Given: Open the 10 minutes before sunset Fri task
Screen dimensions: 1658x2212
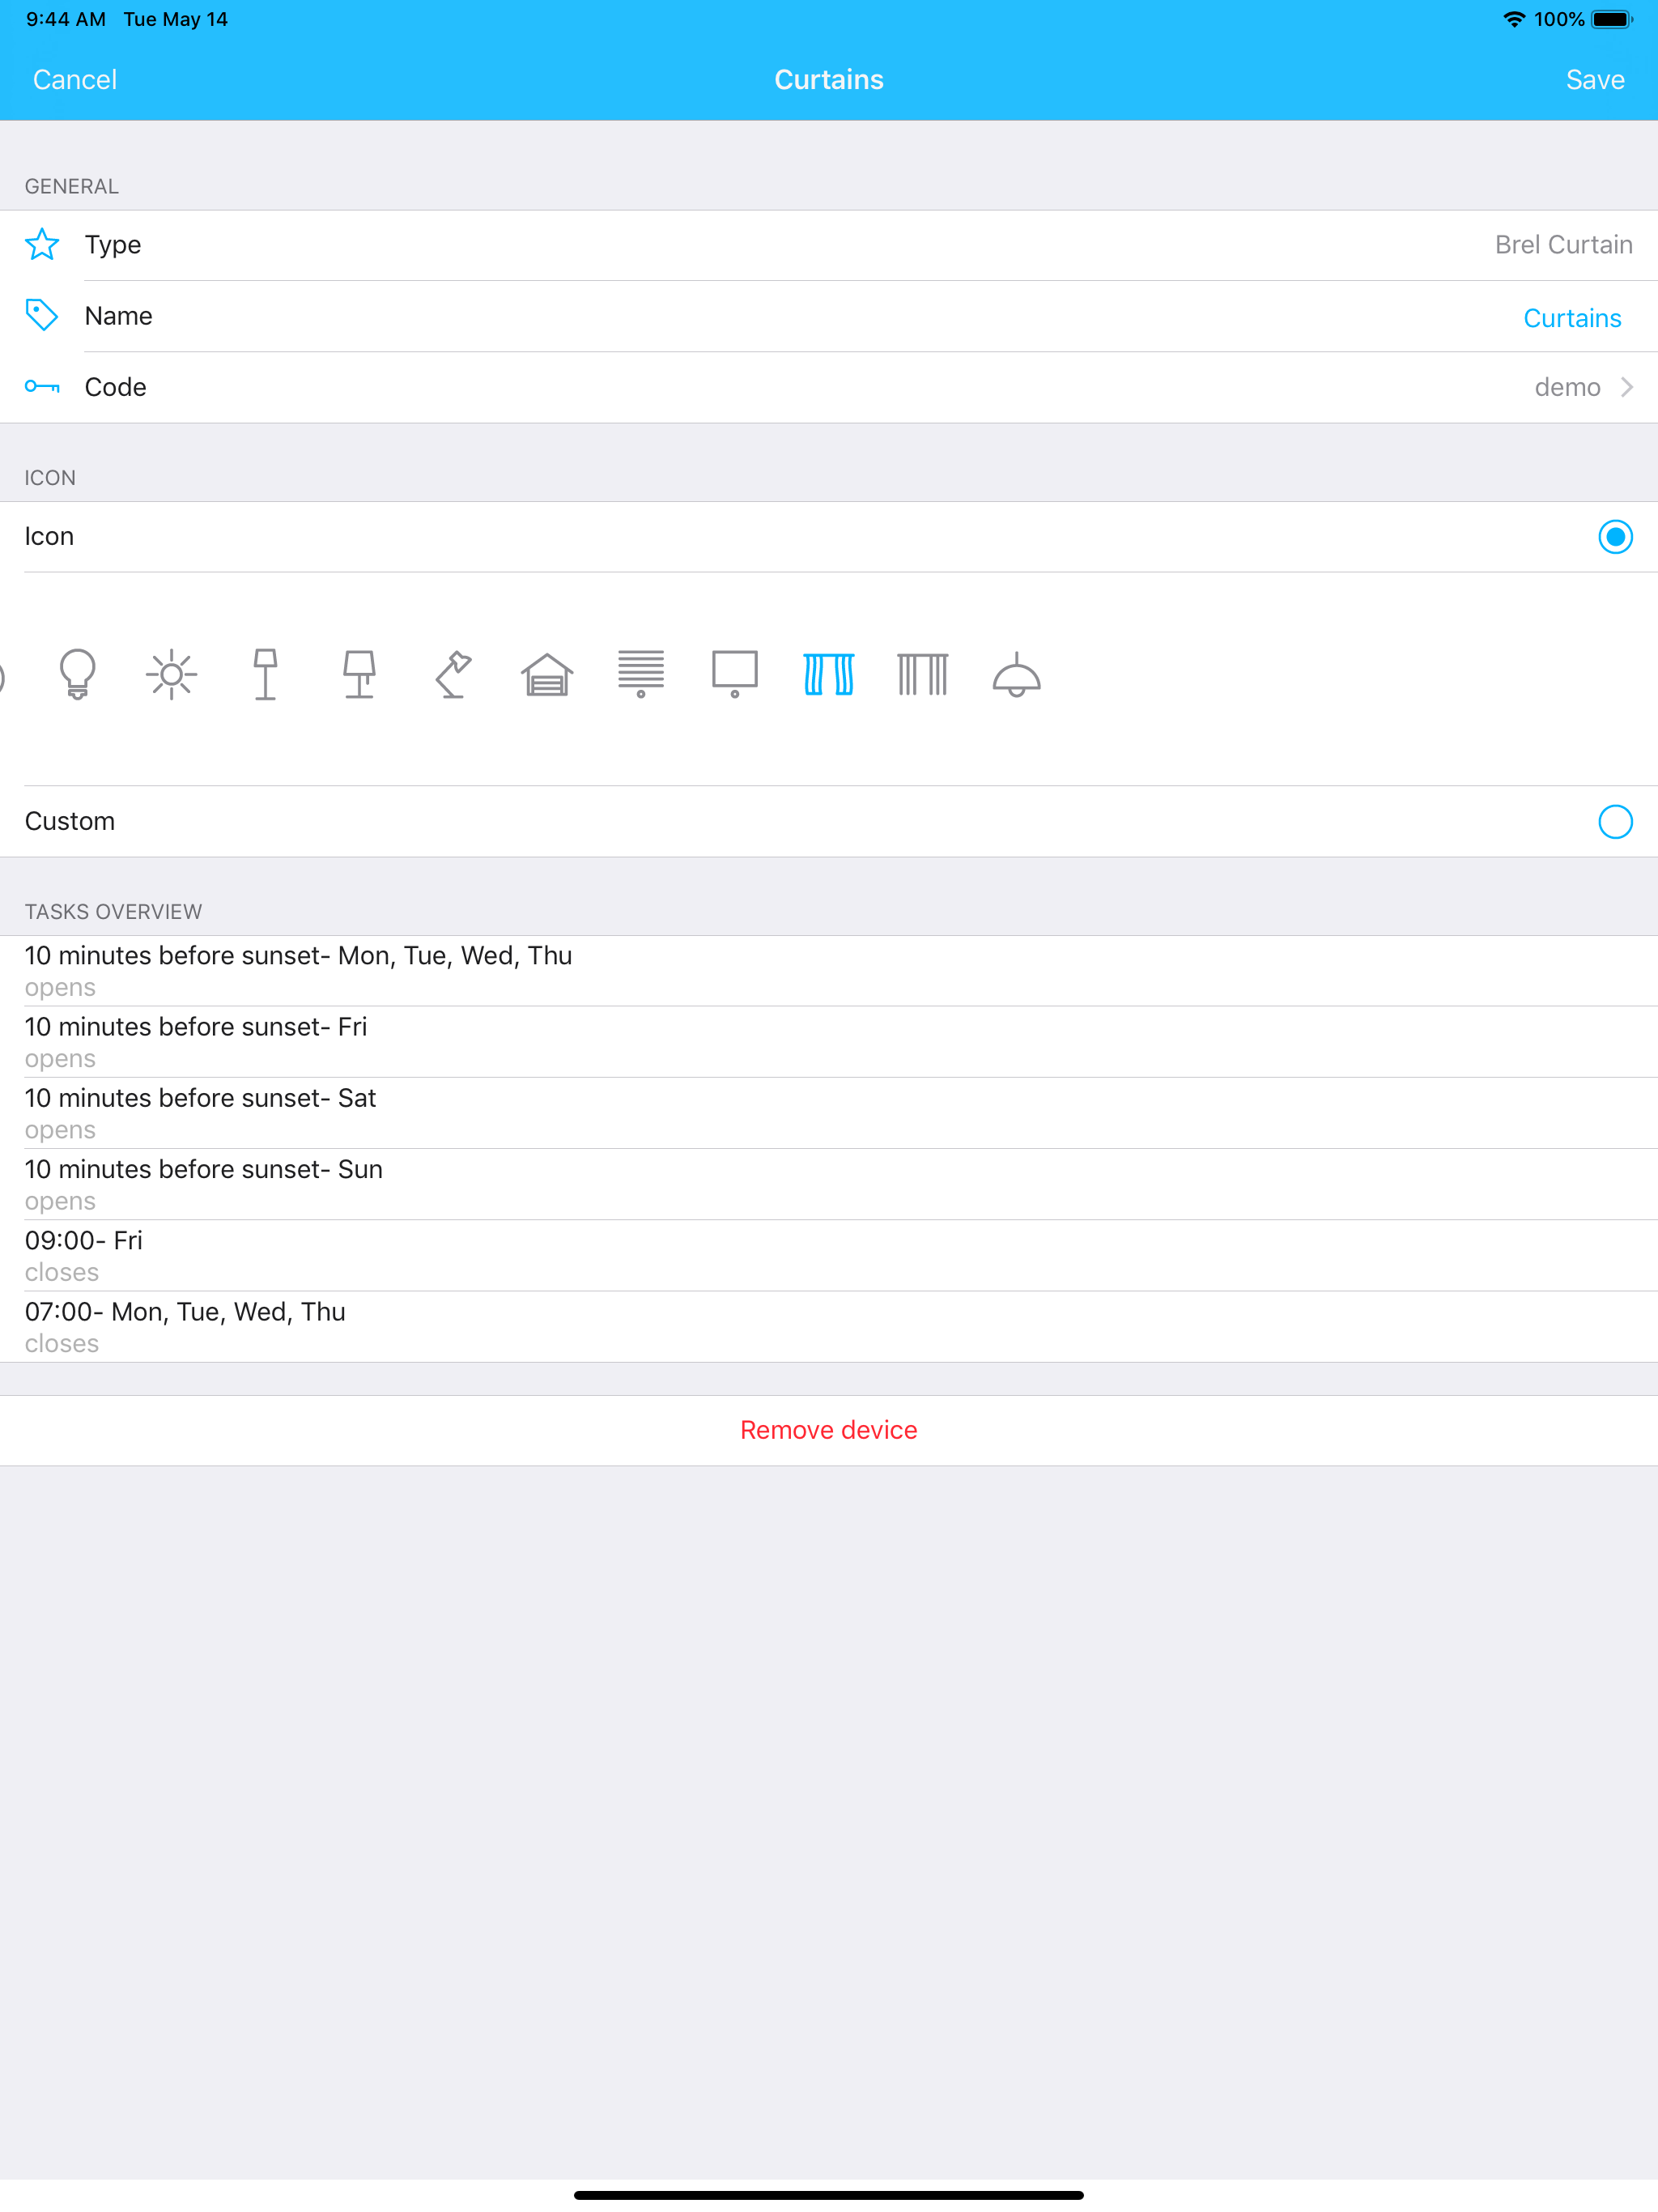Looking at the screenshot, I should coord(829,1042).
